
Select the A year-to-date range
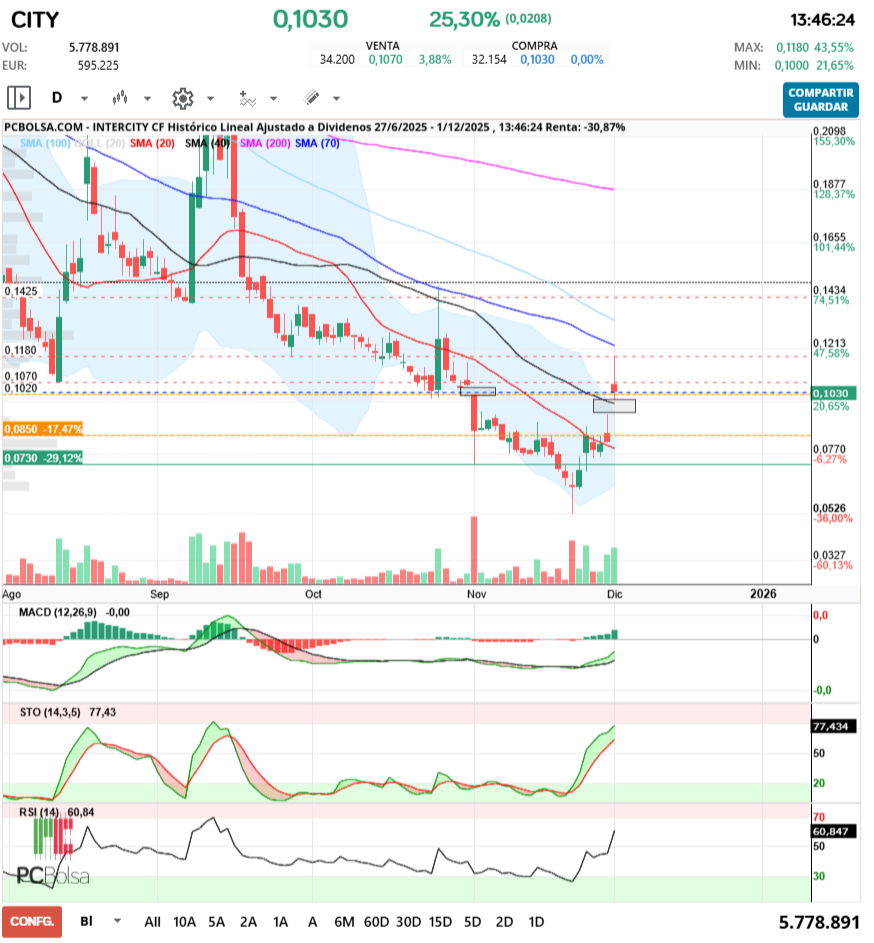[x=312, y=922]
